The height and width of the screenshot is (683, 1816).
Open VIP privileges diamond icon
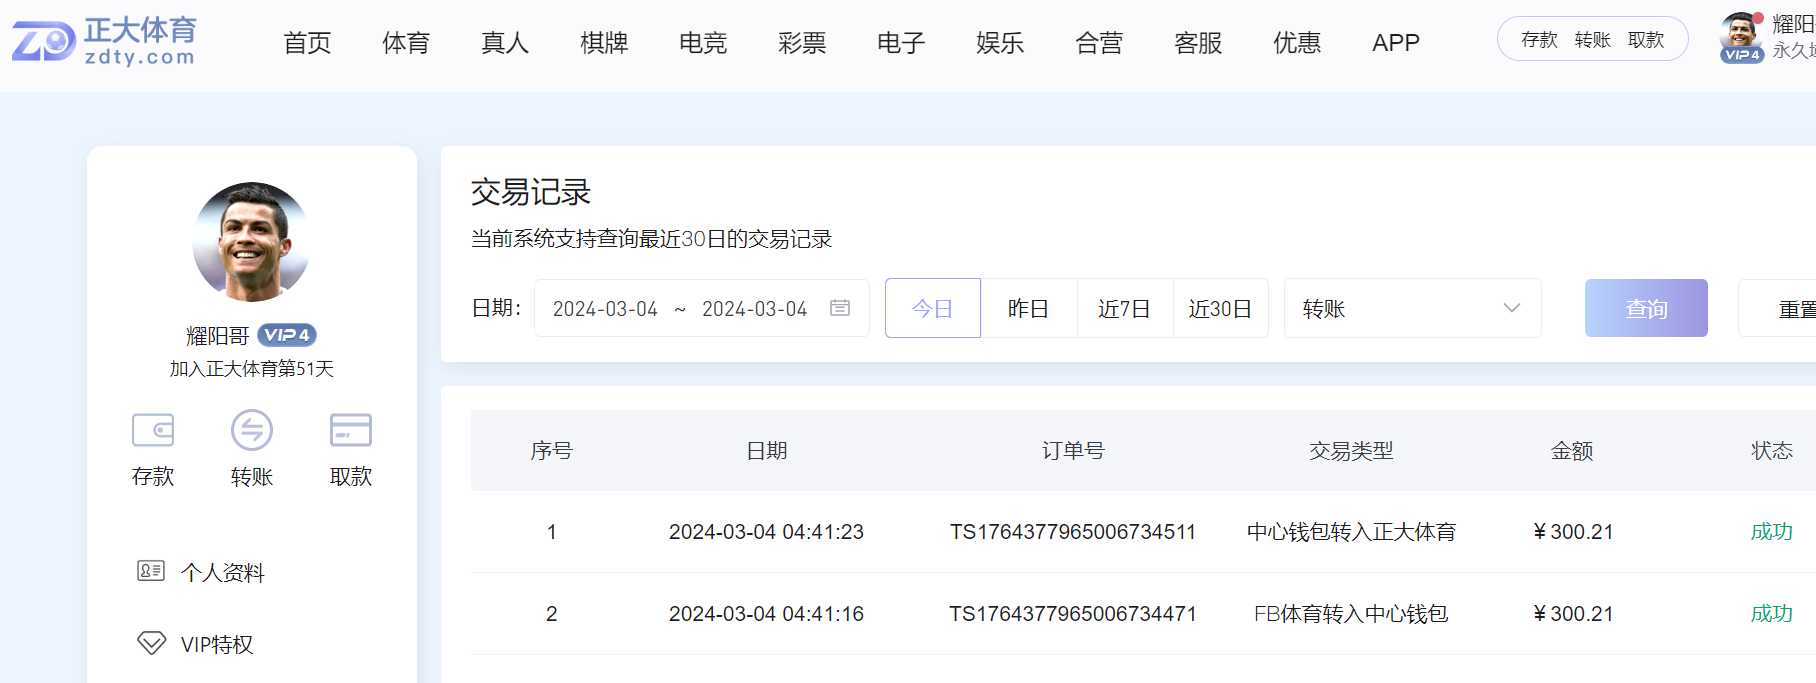point(151,643)
